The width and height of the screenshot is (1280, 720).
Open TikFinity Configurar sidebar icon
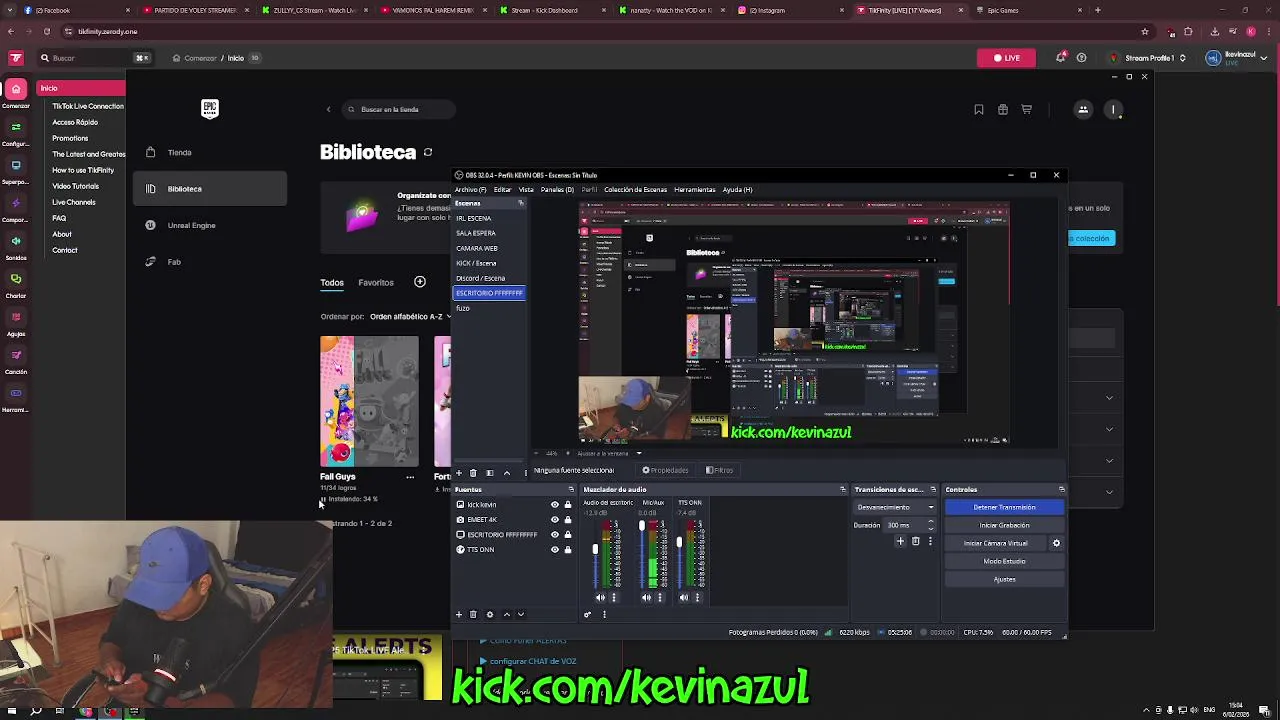[x=16, y=127]
